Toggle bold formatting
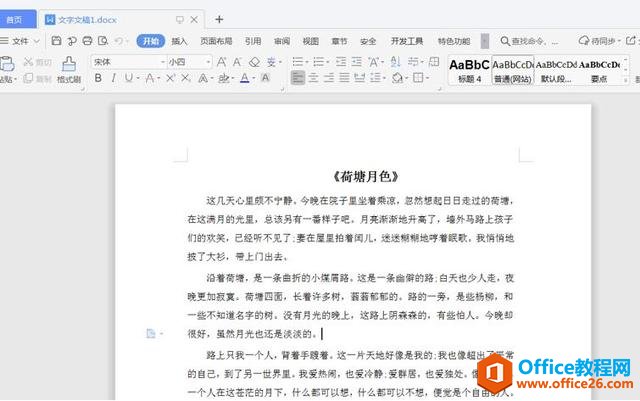Viewport: 640px width, 401px height. pyautogui.click(x=98, y=78)
